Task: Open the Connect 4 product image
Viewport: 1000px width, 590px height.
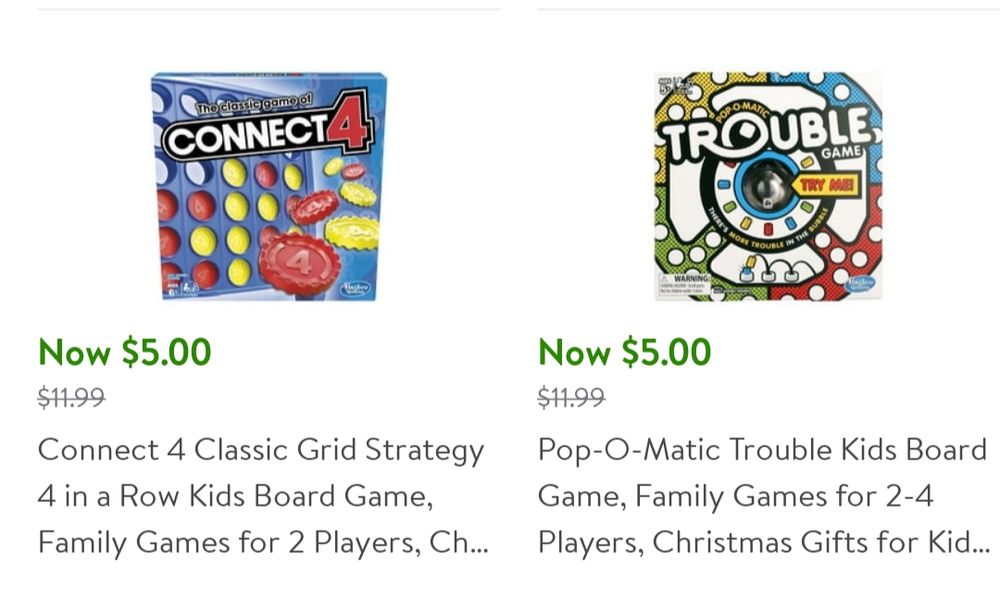Action: tap(269, 186)
